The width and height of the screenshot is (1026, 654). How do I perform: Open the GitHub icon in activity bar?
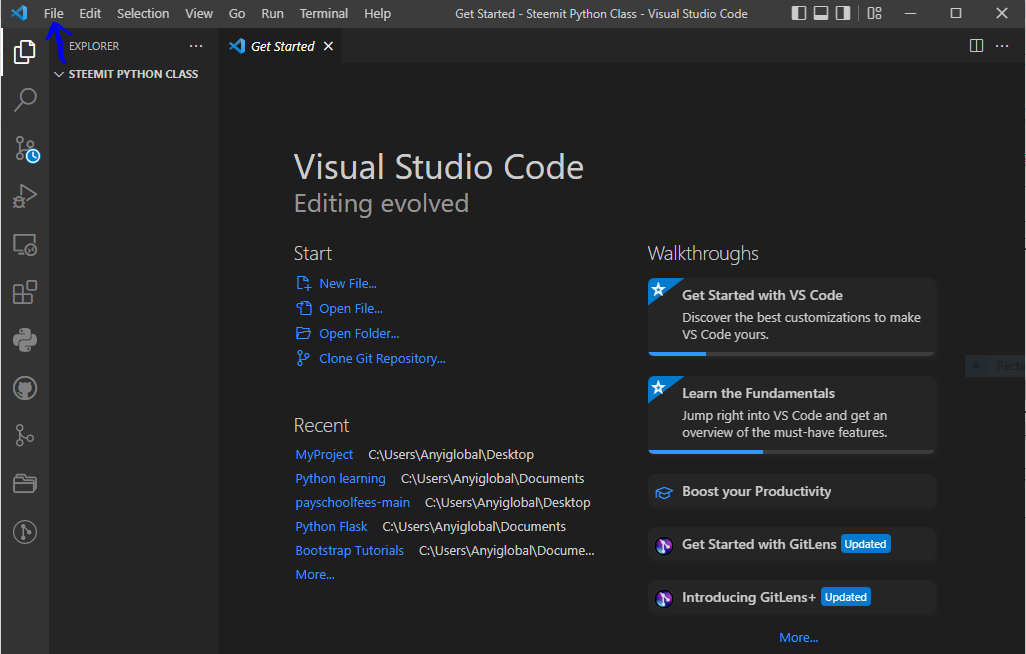point(25,388)
